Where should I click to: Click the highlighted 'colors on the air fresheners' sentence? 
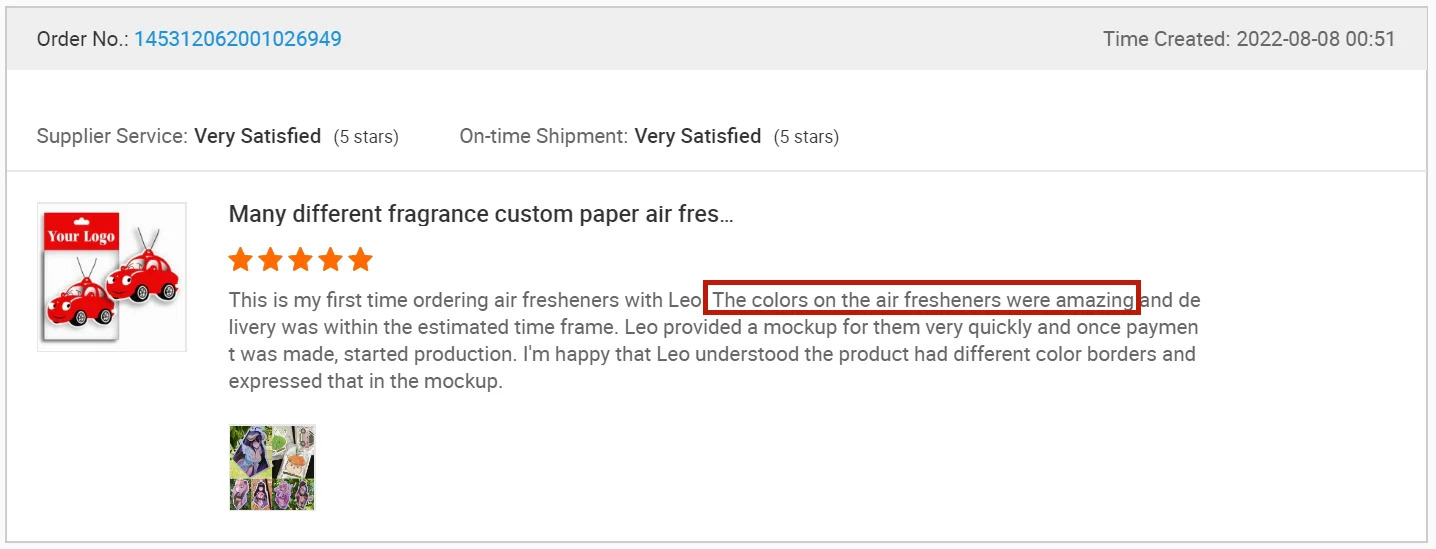[x=922, y=299]
